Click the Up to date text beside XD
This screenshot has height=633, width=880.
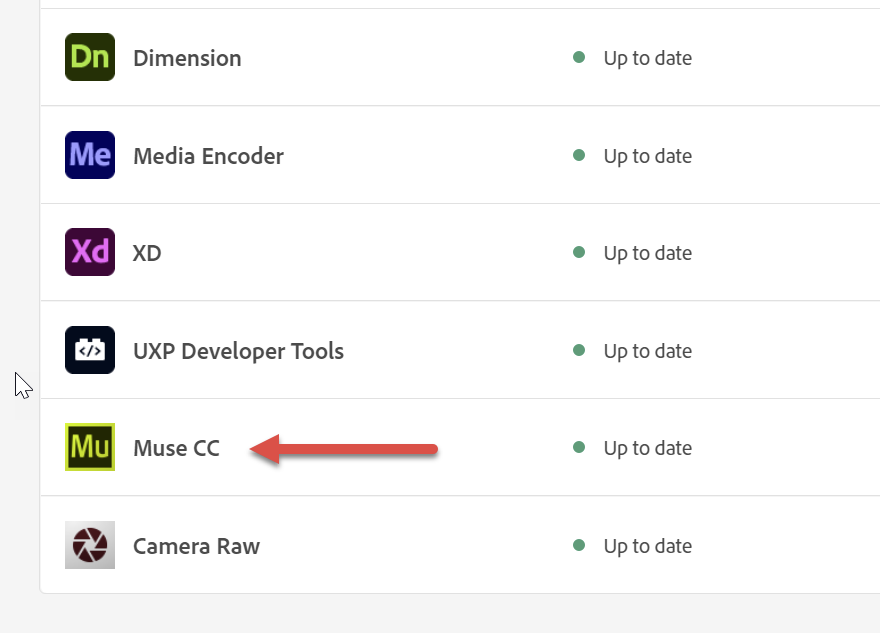(647, 253)
